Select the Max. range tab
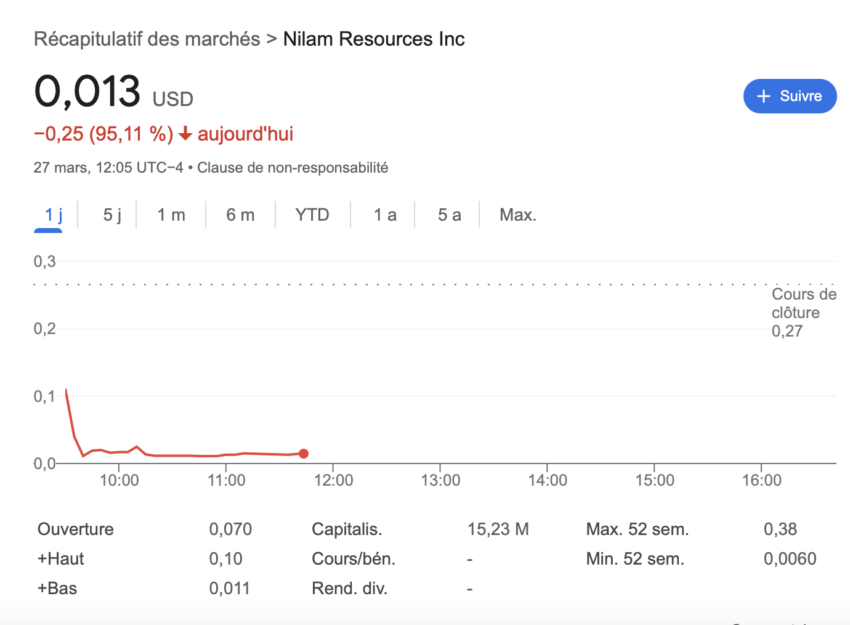The width and height of the screenshot is (850, 625). 518,215
